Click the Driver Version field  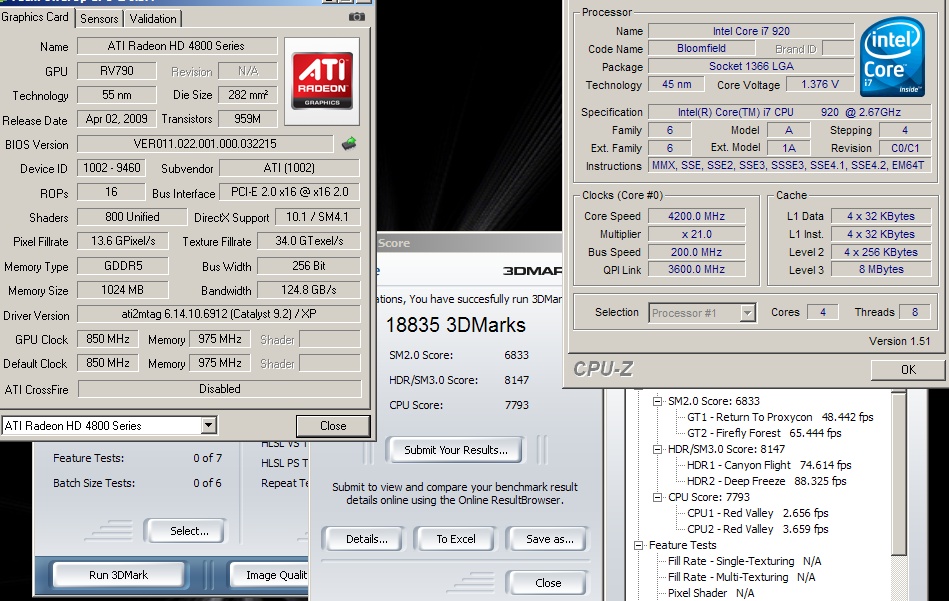(x=219, y=314)
